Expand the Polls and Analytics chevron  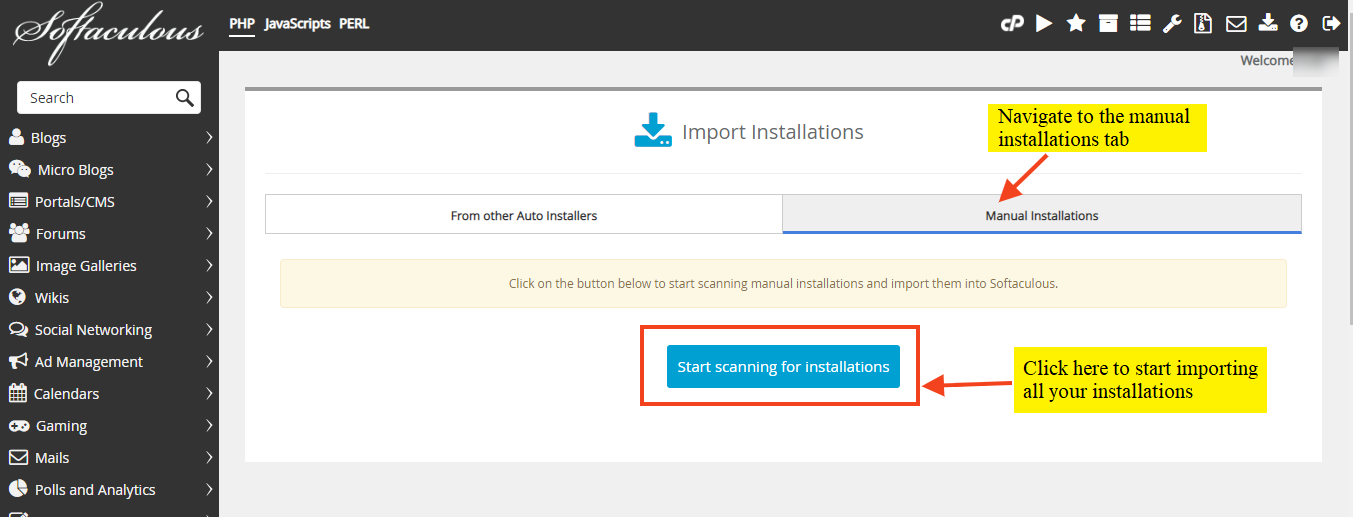[209, 489]
